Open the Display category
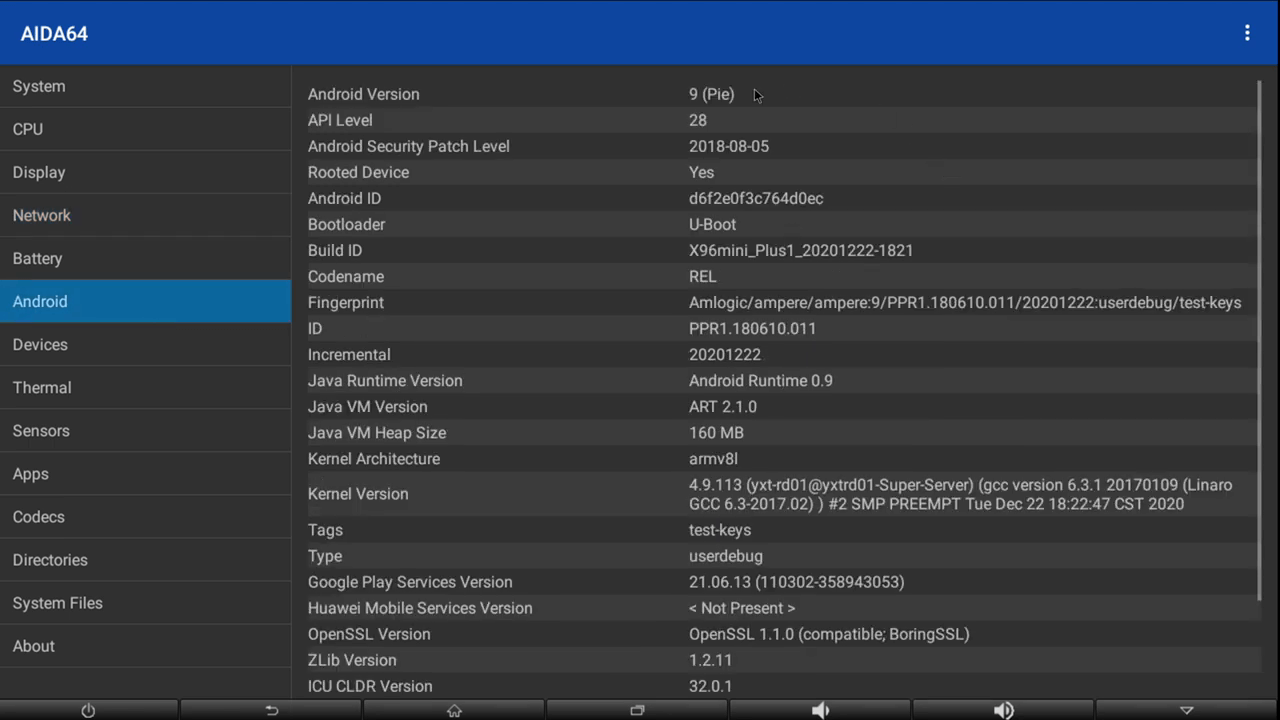1280x720 pixels. click(x=146, y=172)
